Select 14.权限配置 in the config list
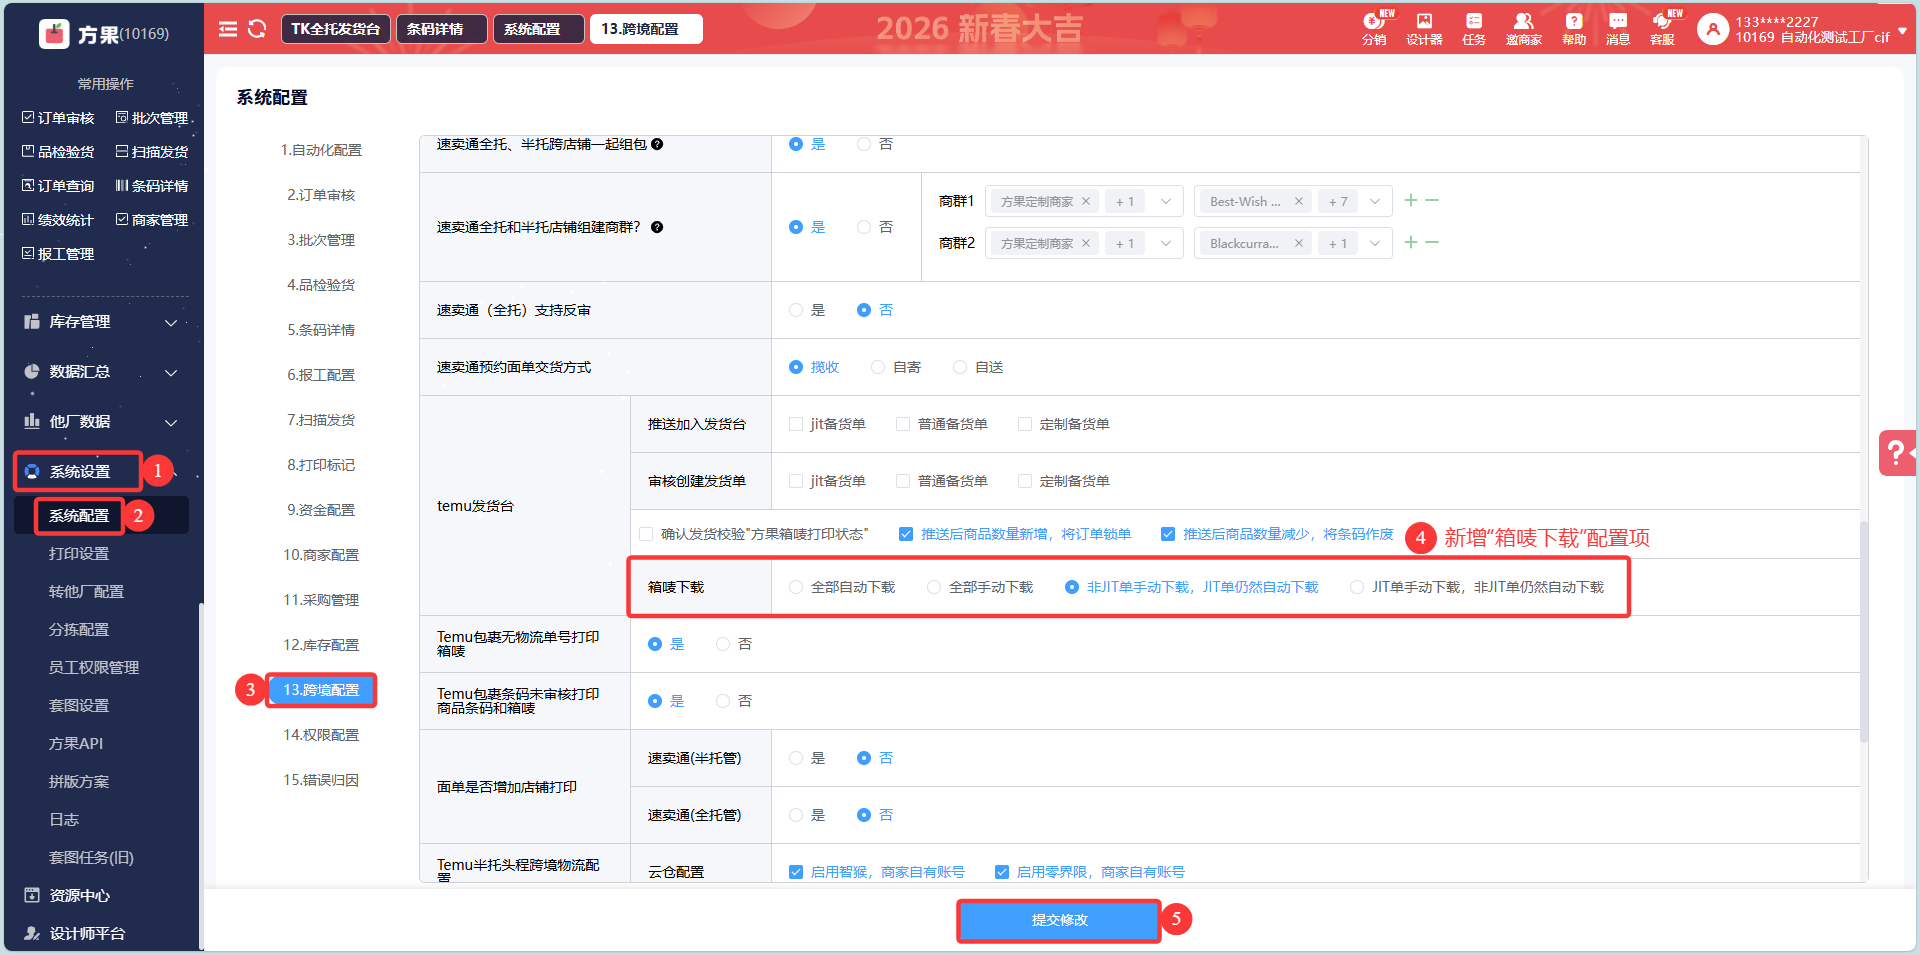This screenshot has height=955, width=1920. coord(321,735)
